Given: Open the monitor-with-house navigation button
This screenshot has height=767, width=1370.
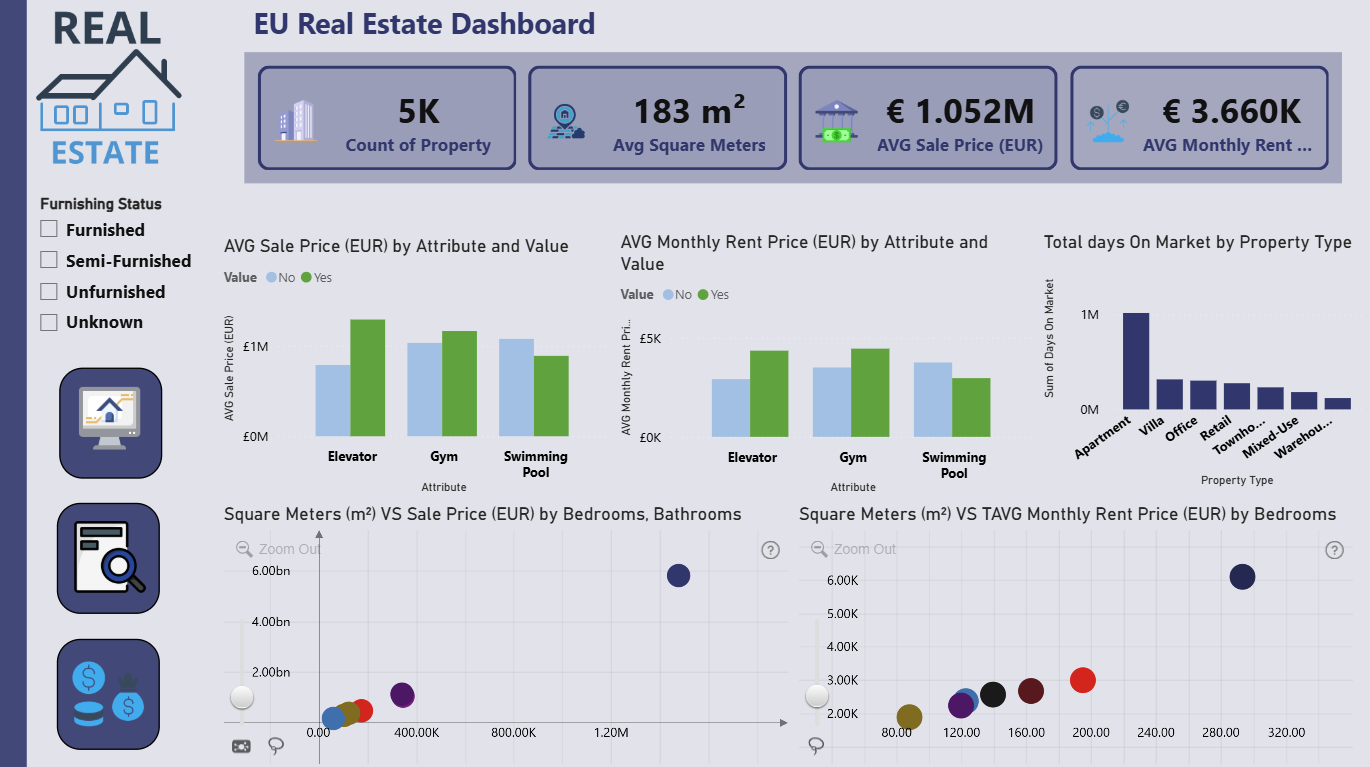Looking at the screenshot, I should tap(110, 423).
